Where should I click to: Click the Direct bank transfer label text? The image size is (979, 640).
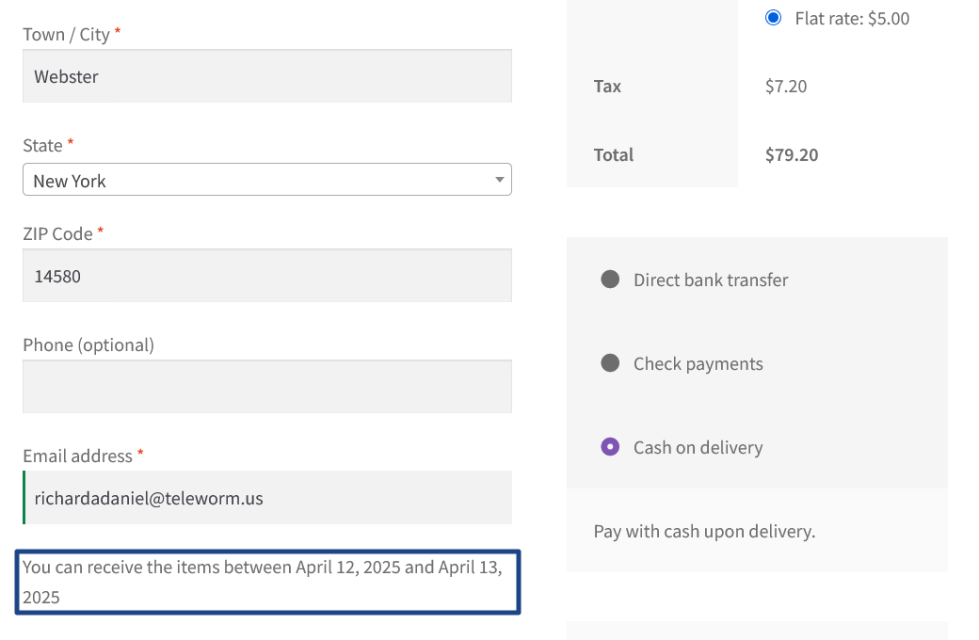(x=710, y=280)
